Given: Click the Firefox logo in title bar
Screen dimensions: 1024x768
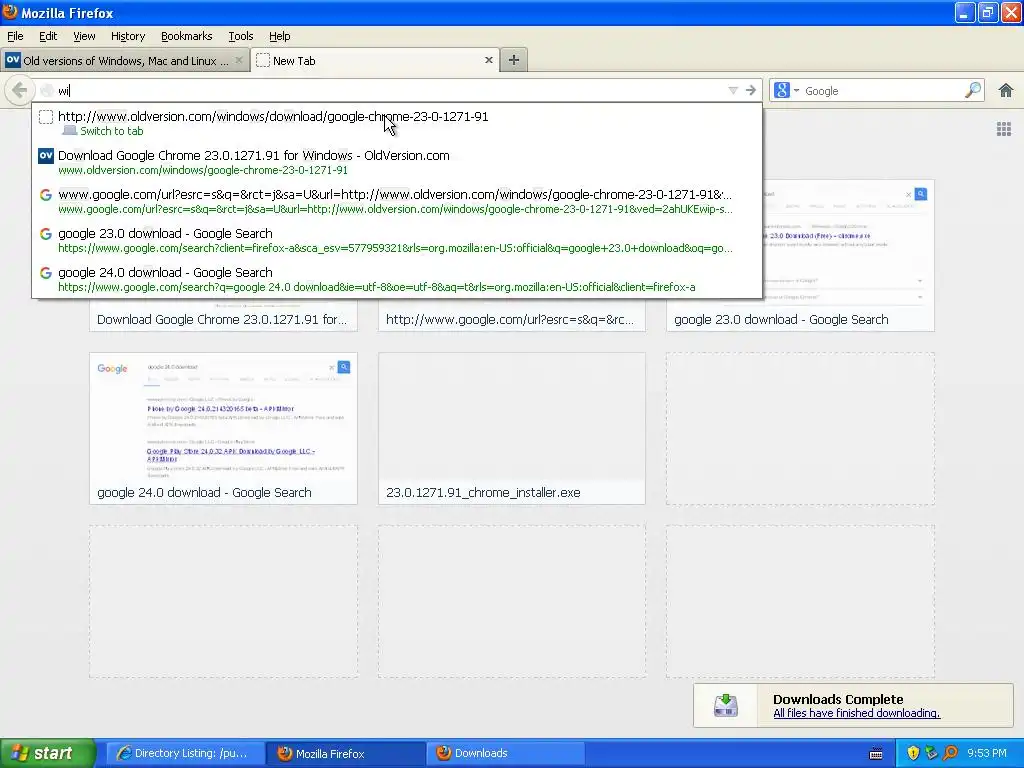Looking at the screenshot, I should point(10,12).
